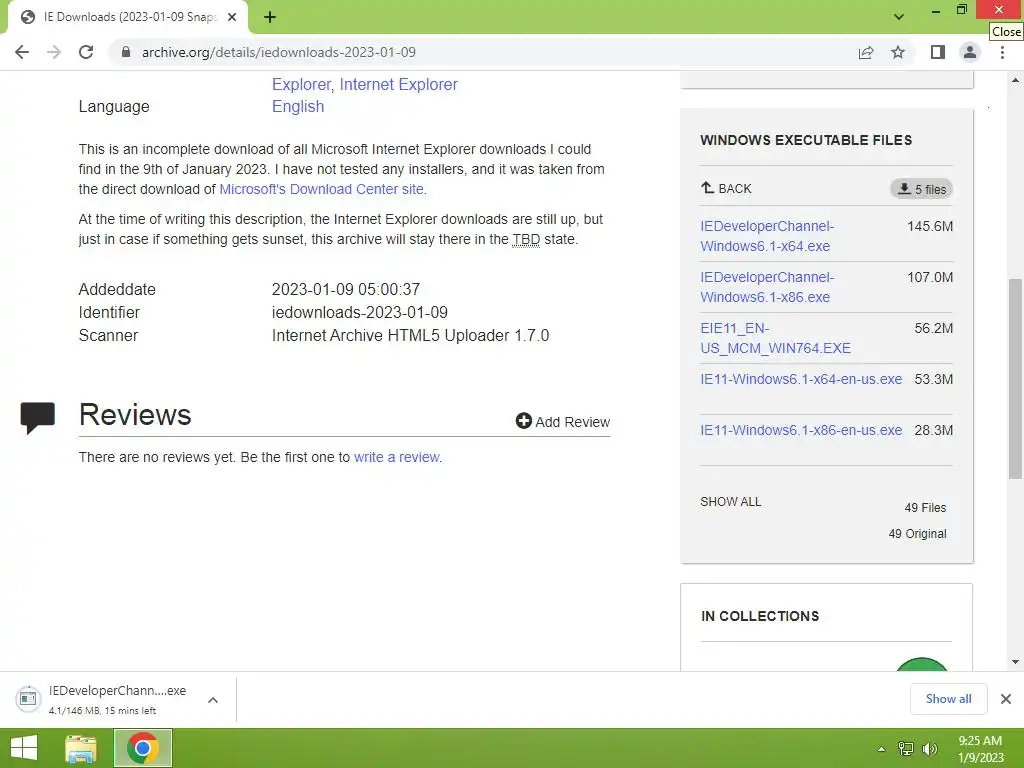Go back with the browser back arrow

22,52
